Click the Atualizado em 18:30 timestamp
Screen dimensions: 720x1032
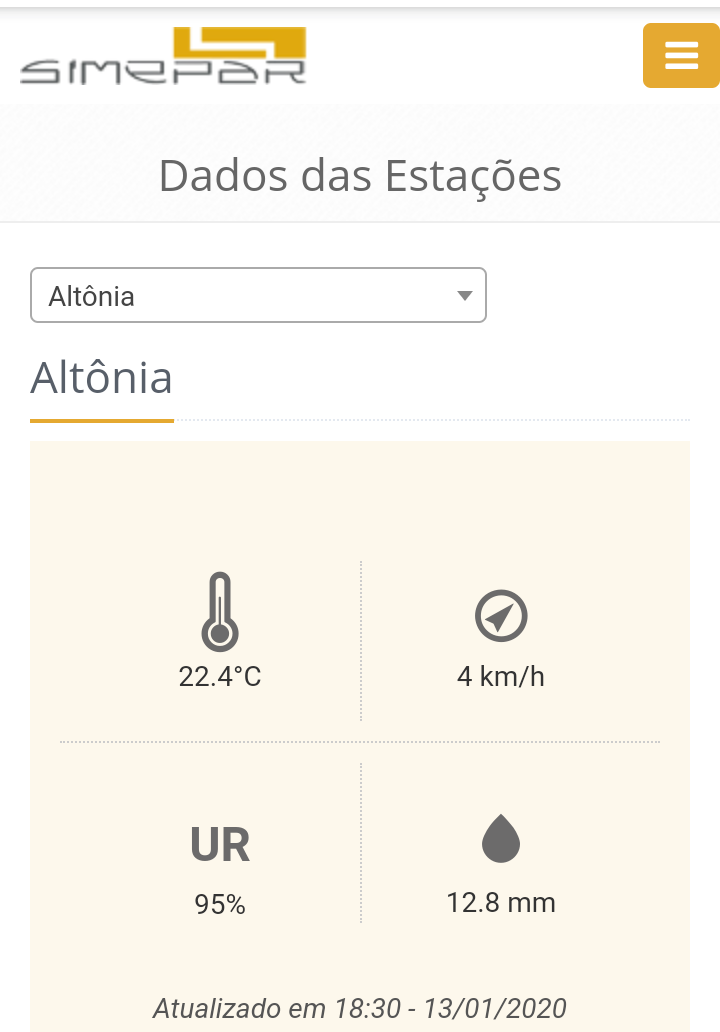click(x=360, y=1007)
